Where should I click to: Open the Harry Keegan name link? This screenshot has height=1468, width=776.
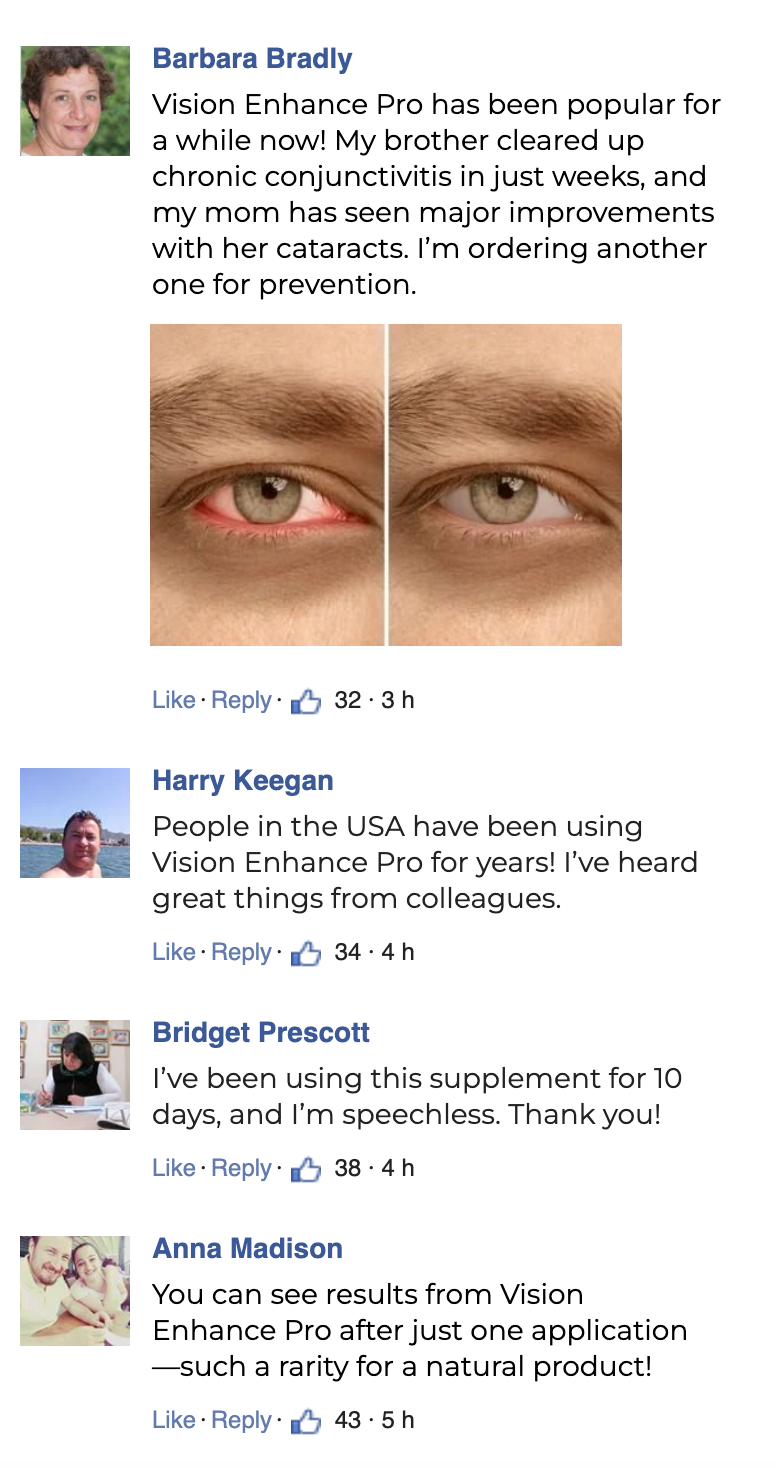pos(243,781)
